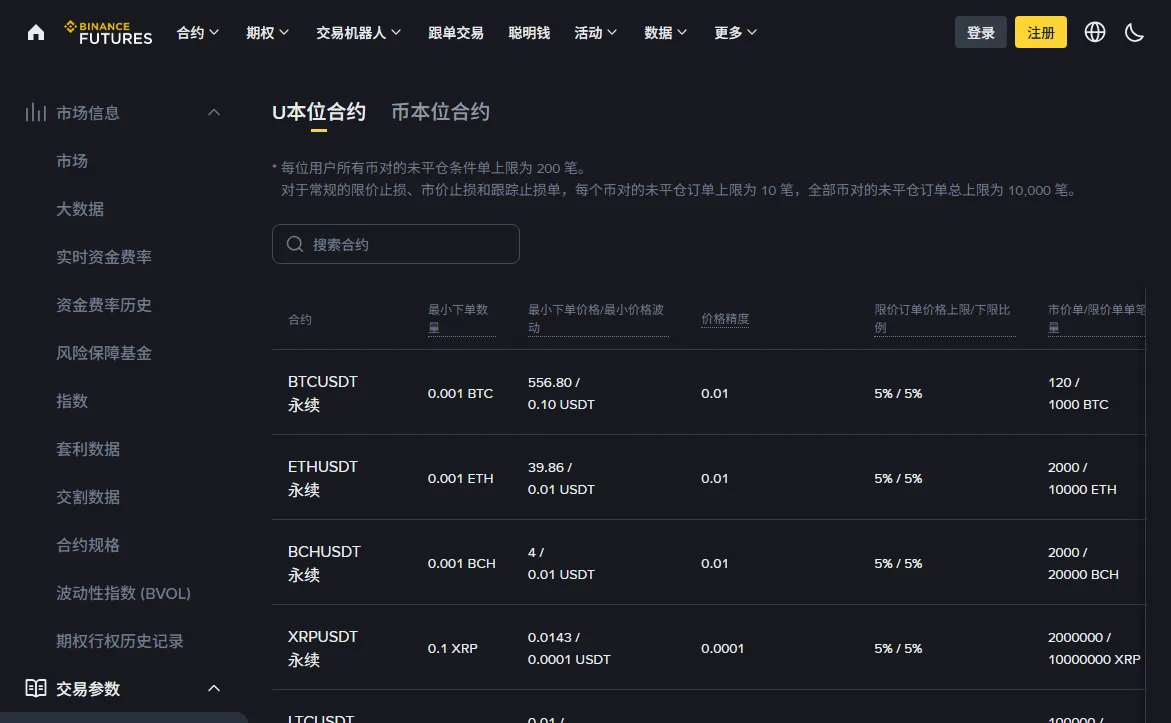Open 波动性指数 (BVOL) in the sidebar
Screen dimensions: 1171x723
coord(123,593)
